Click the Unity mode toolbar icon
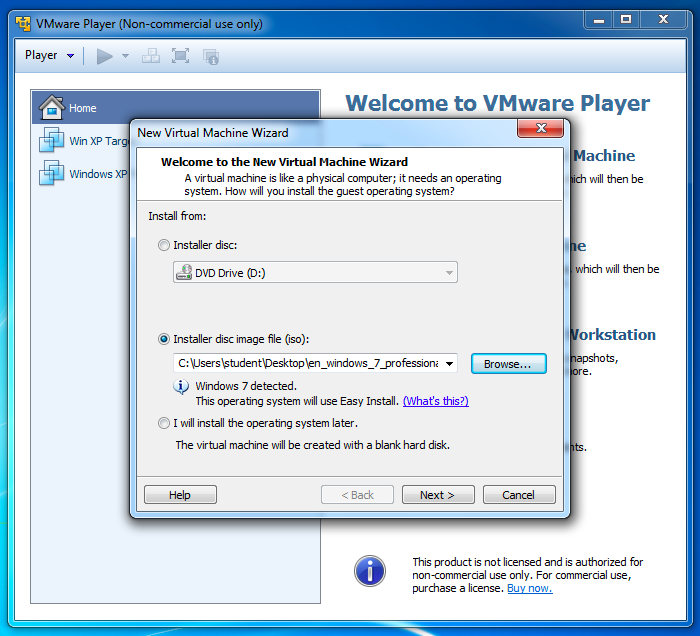Screen dimensions: 700x636 211,57
